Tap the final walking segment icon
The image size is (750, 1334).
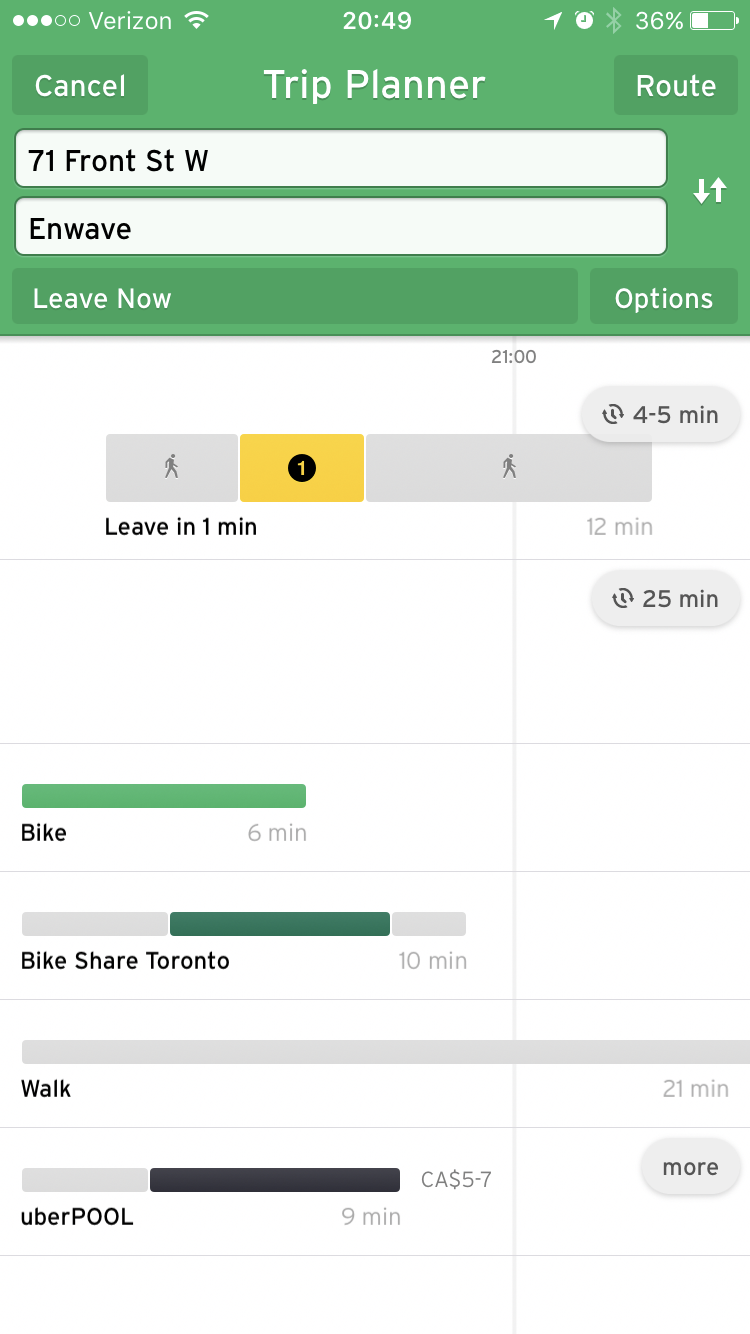pos(509,467)
